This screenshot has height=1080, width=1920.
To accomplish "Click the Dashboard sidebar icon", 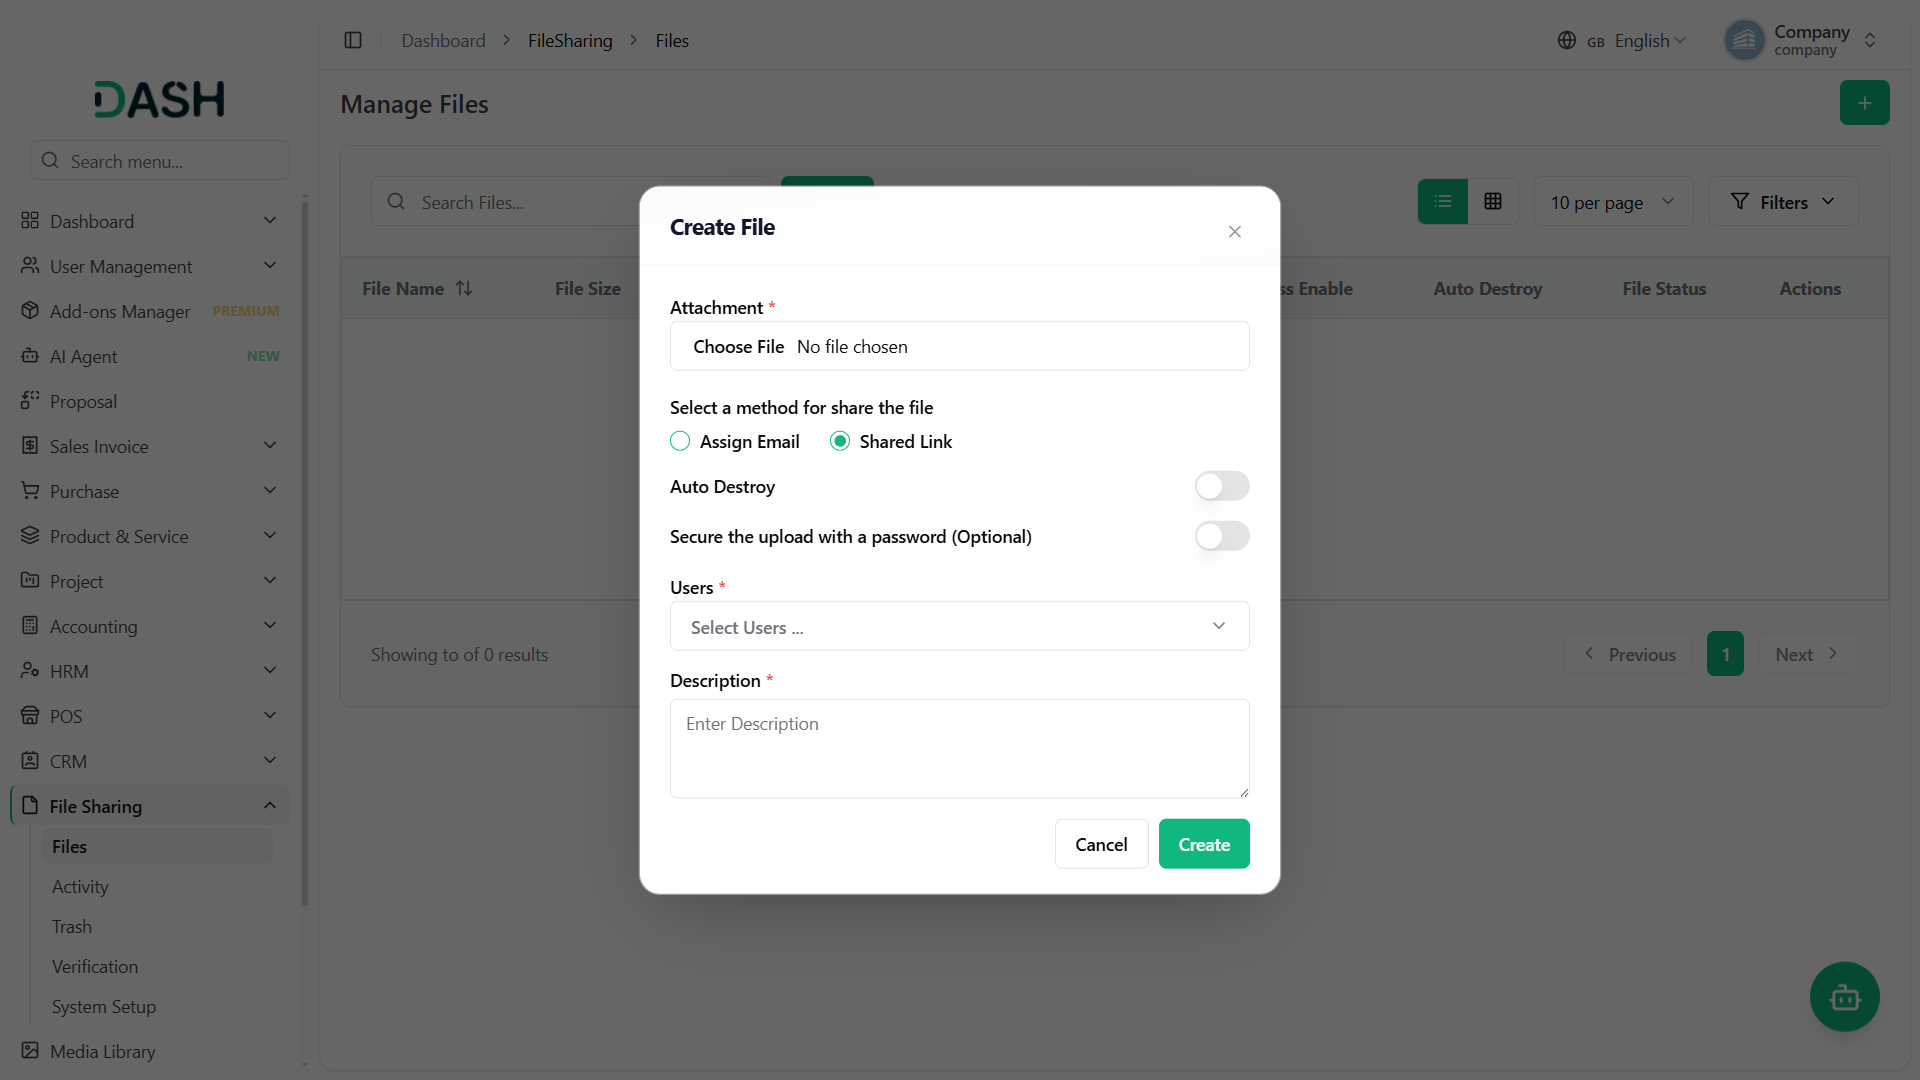I will click(x=30, y=220).
